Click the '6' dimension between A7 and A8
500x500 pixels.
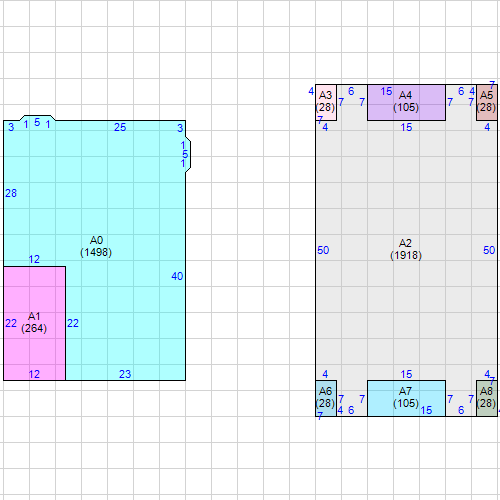point(461,410)
